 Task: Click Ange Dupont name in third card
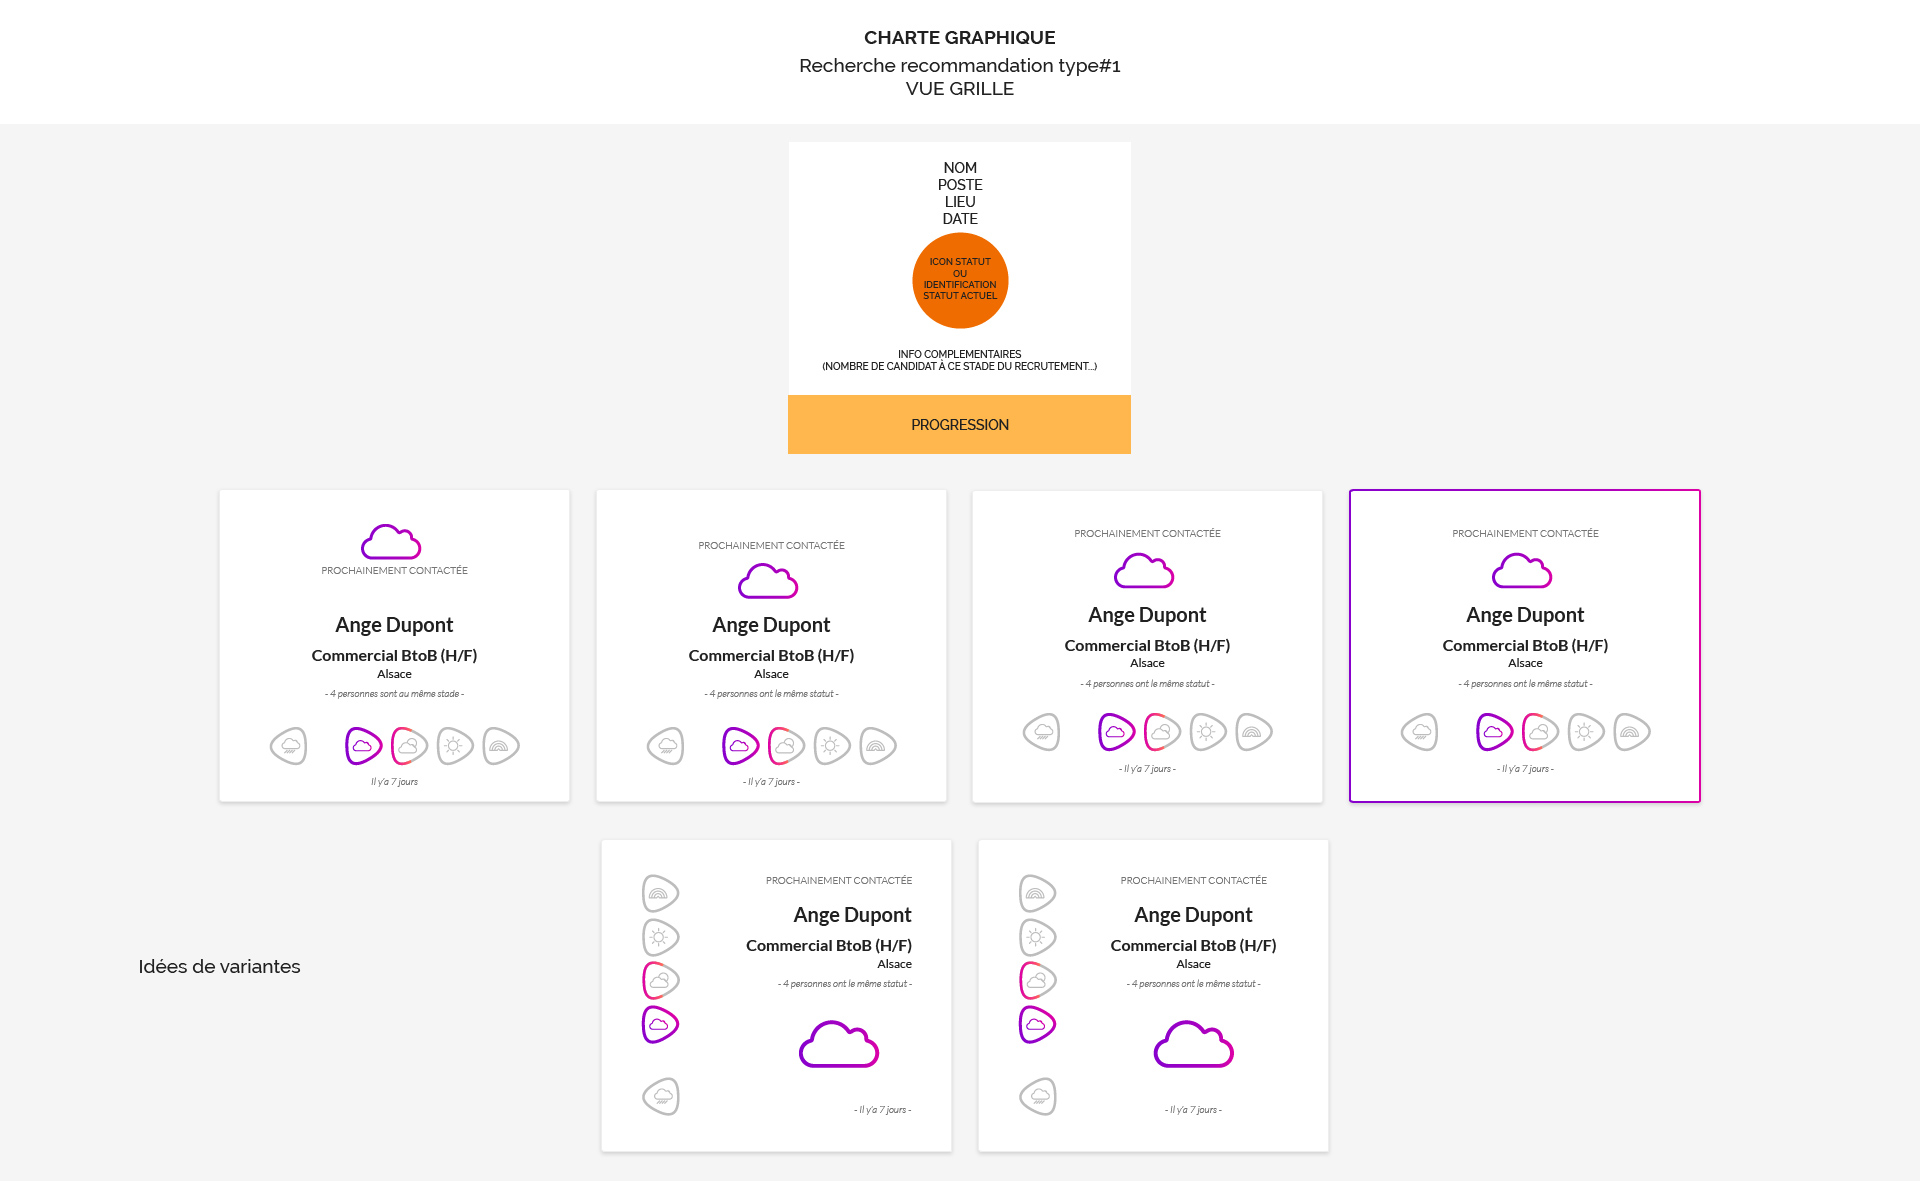1147,615
